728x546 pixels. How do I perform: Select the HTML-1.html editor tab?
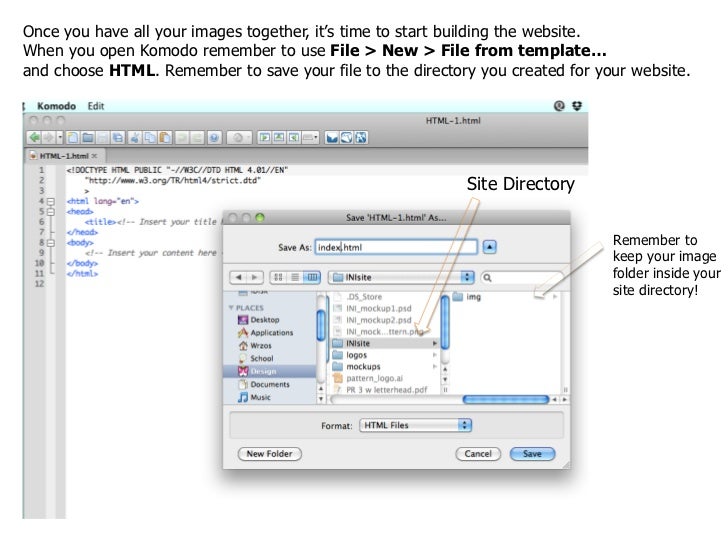click(x=64, y=156)
